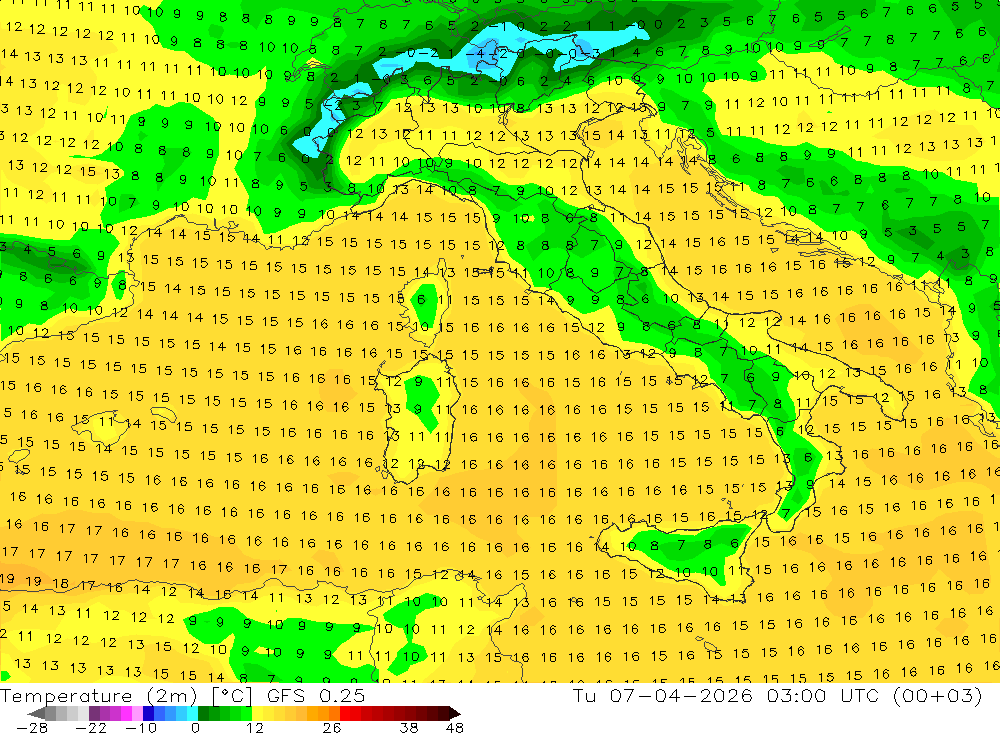Click the '26' label under color scale
This screenshot has height=733, width=1000.
[331, 727]
